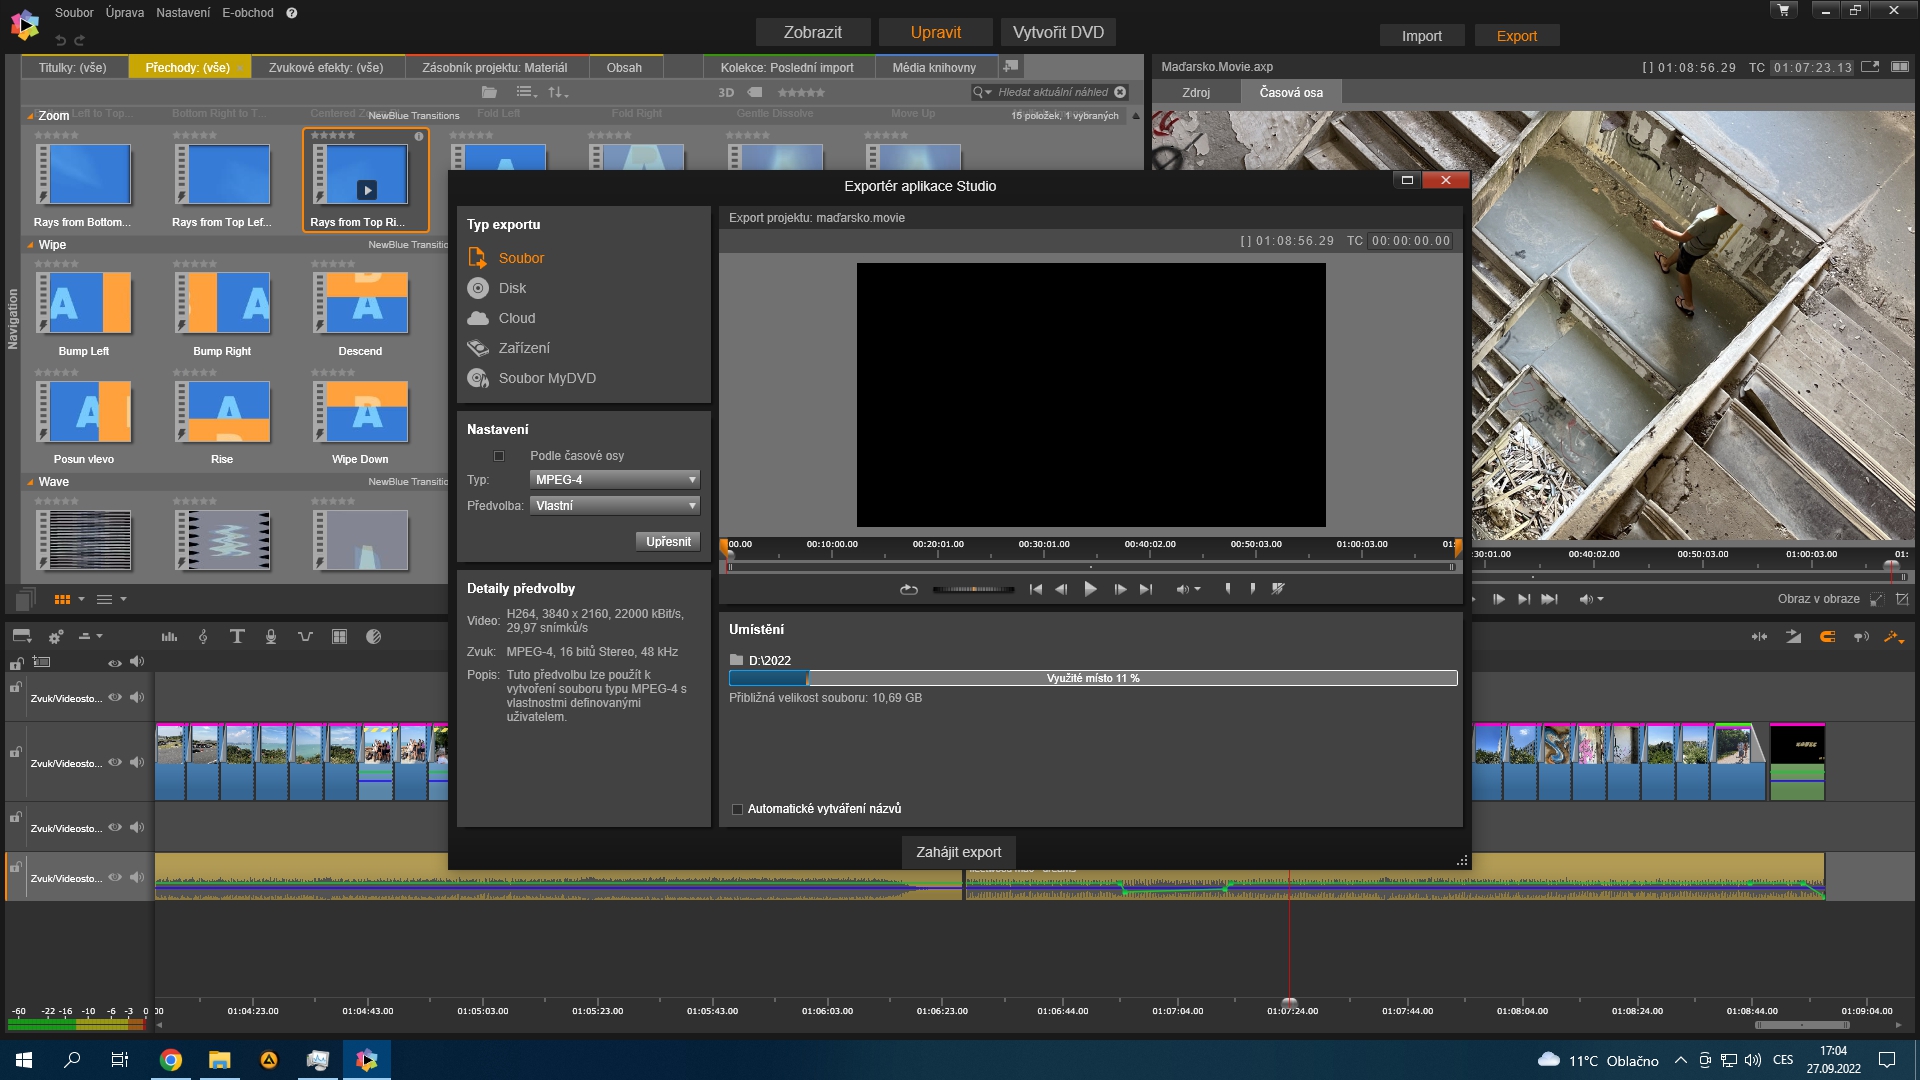Screen dimensions: 1920x1080
Task: Click the voice-over microphone icon
Action: [271, 637]
